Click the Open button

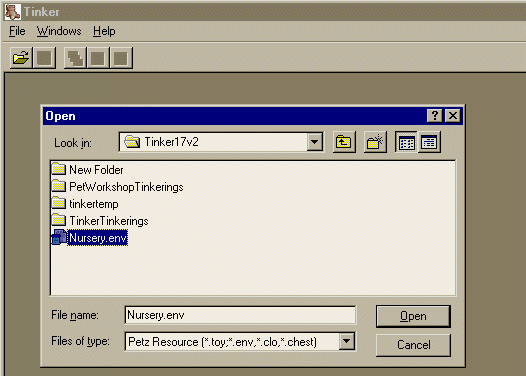pyautogui.click(x=413, y=316)
